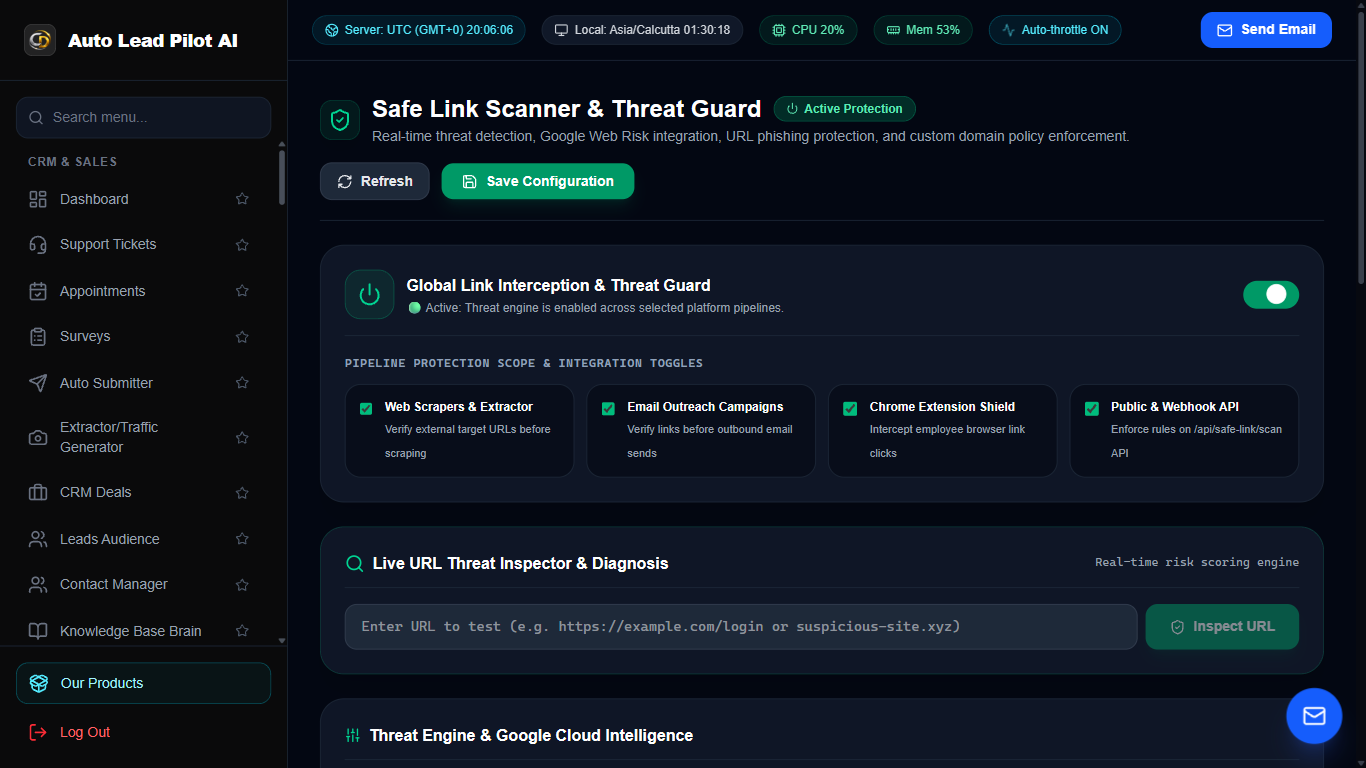1366x768 pixels.
Task: Click the Server UTC time indicator
Action: click(x=419, y=30)
